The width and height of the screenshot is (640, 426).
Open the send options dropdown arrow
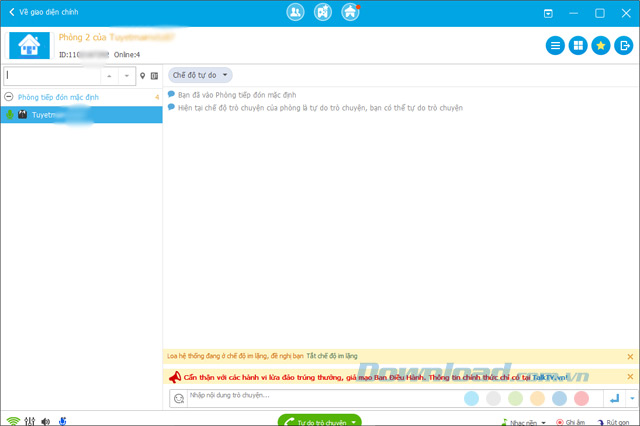[x=632, y=398]
